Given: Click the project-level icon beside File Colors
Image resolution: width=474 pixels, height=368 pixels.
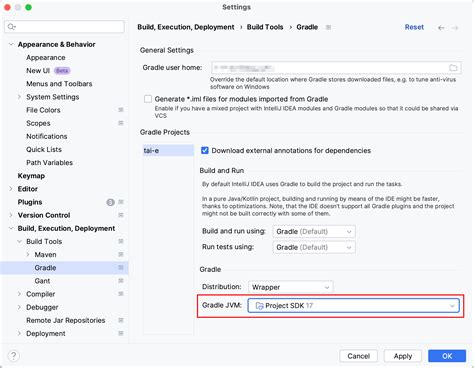Looking at the screenshot, I should click(x=121, y=110).
